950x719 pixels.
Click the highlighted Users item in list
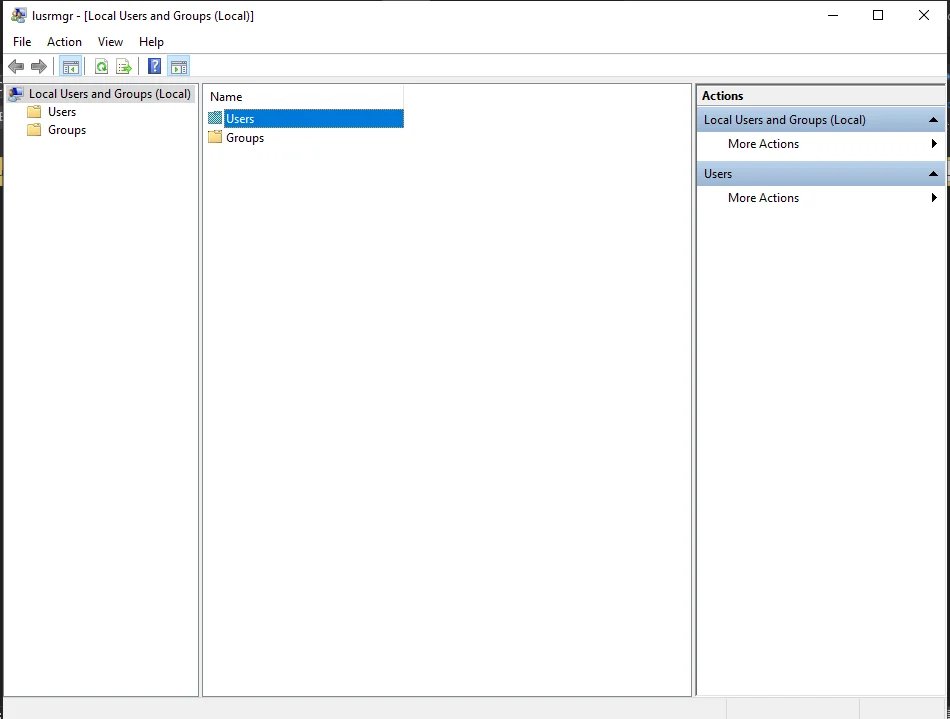(240, 119)
